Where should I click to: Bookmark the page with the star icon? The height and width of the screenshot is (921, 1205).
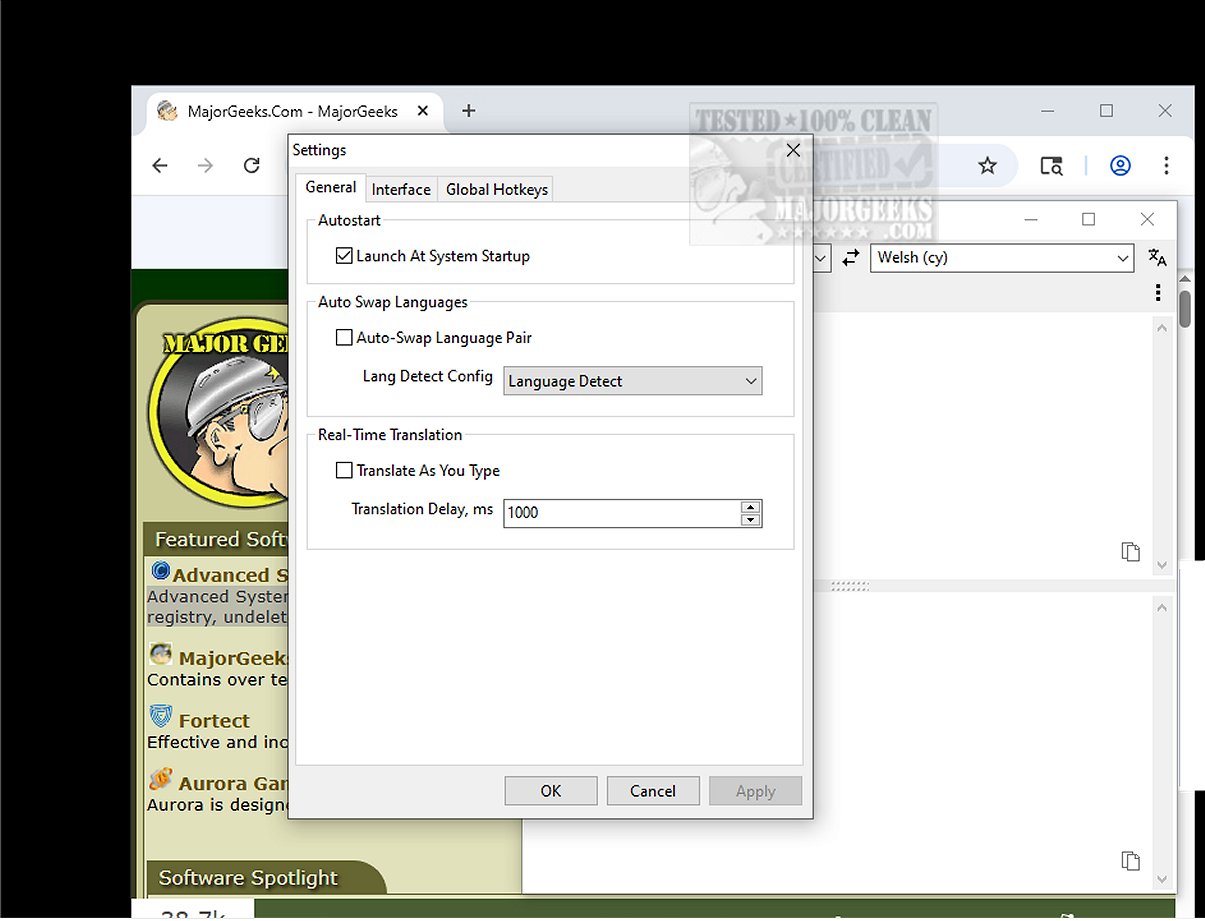click(987, 166)
